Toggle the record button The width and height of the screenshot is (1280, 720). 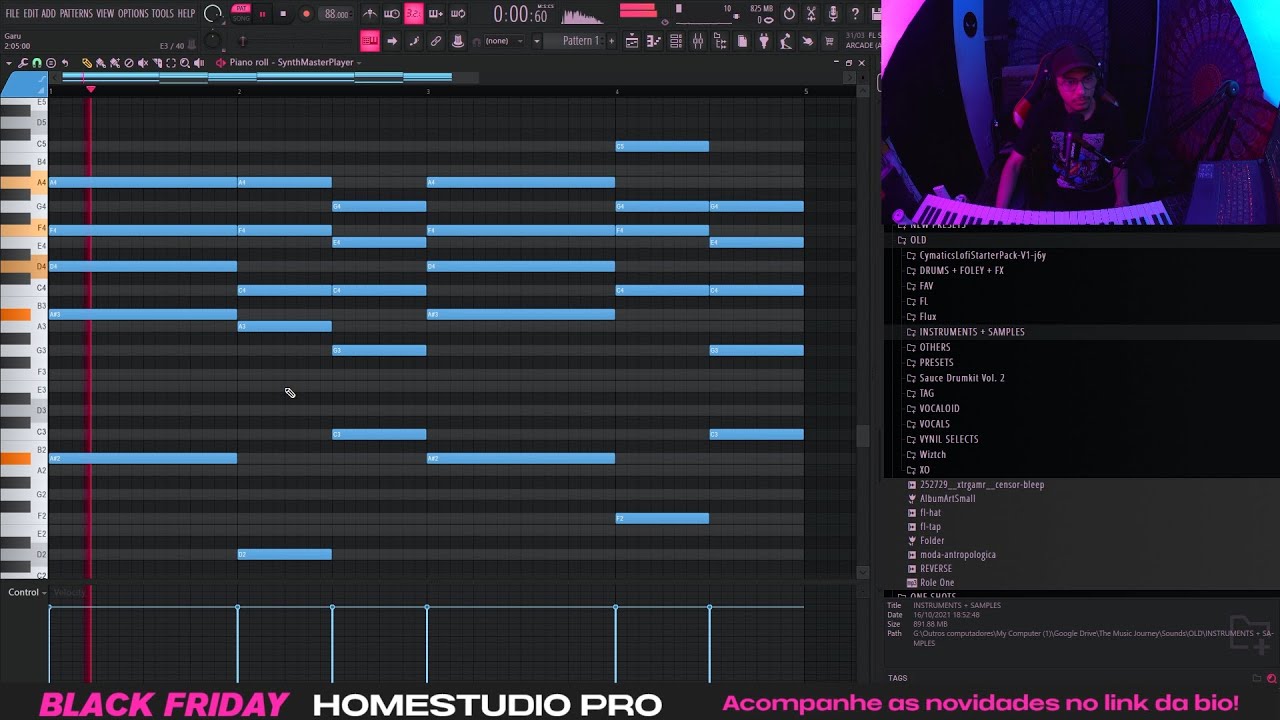click(306, 14)
